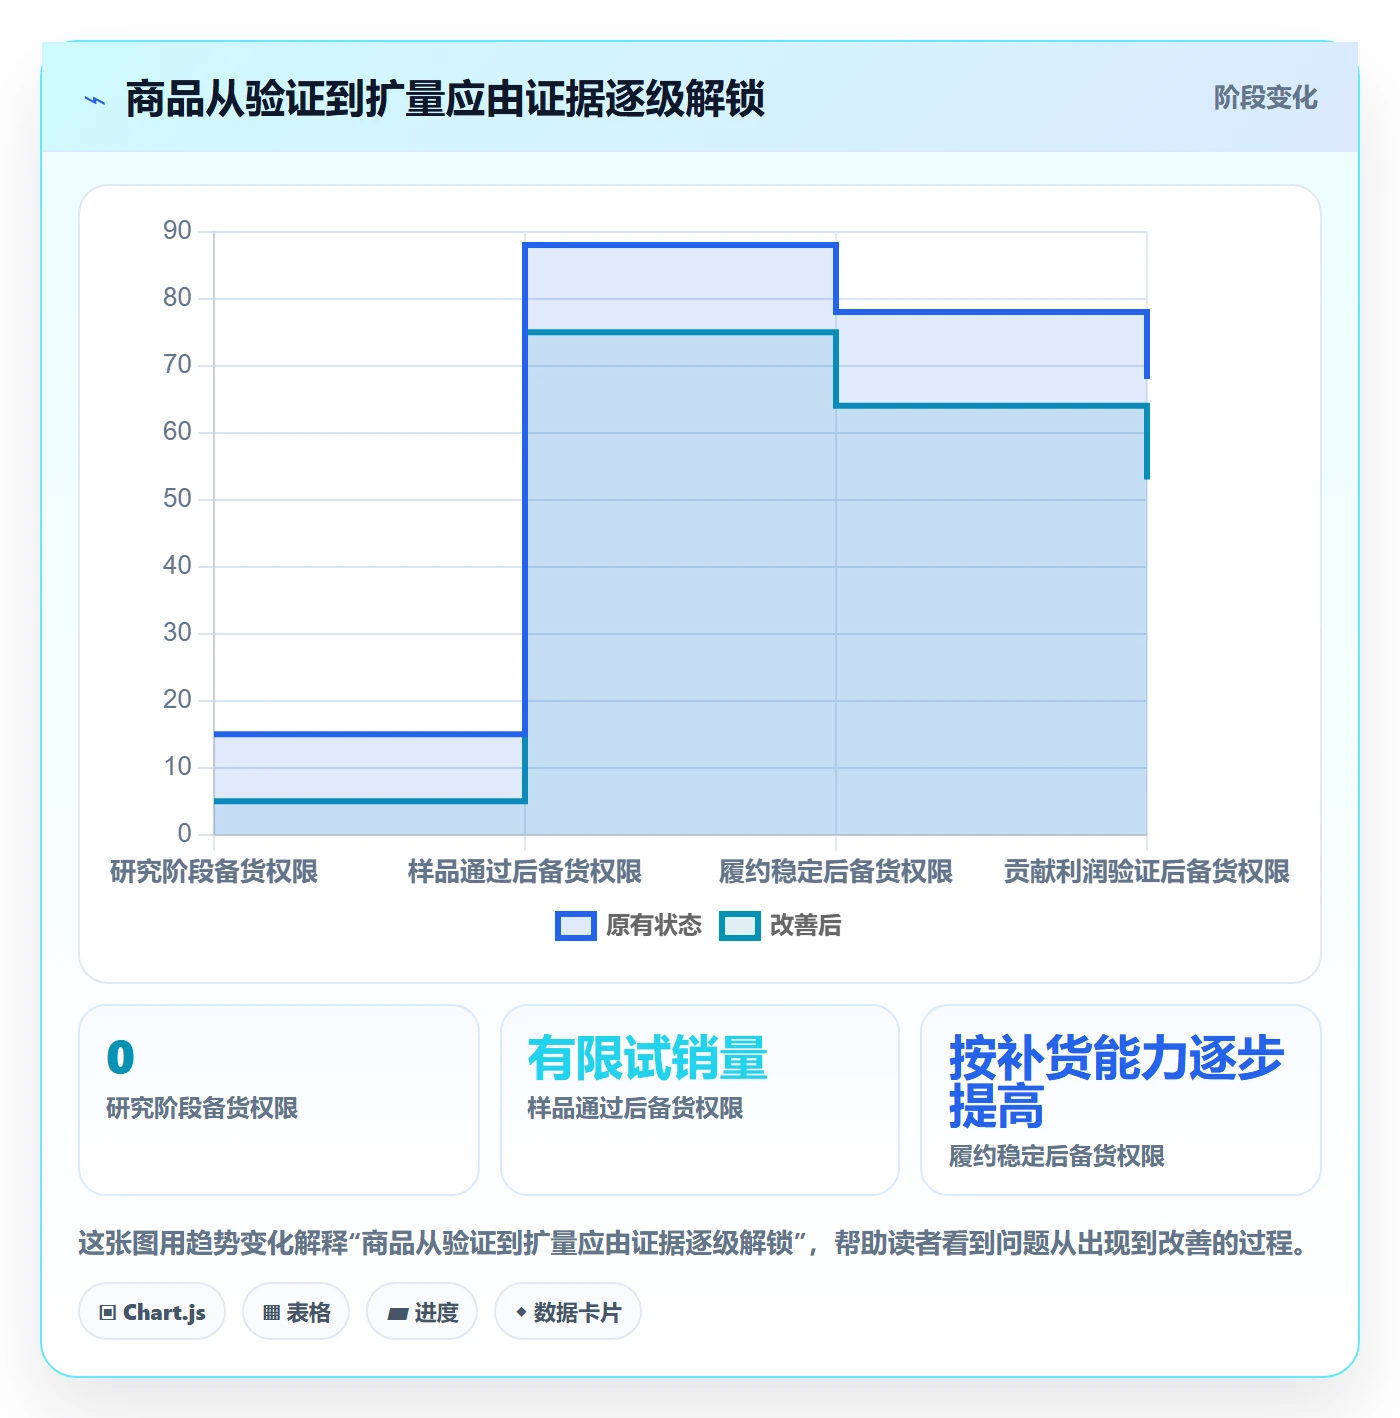The height and width of the screenshot is (1418, 1400).
Task: Click the 研究阶段备货权限 card caption
Action: 202,1108
